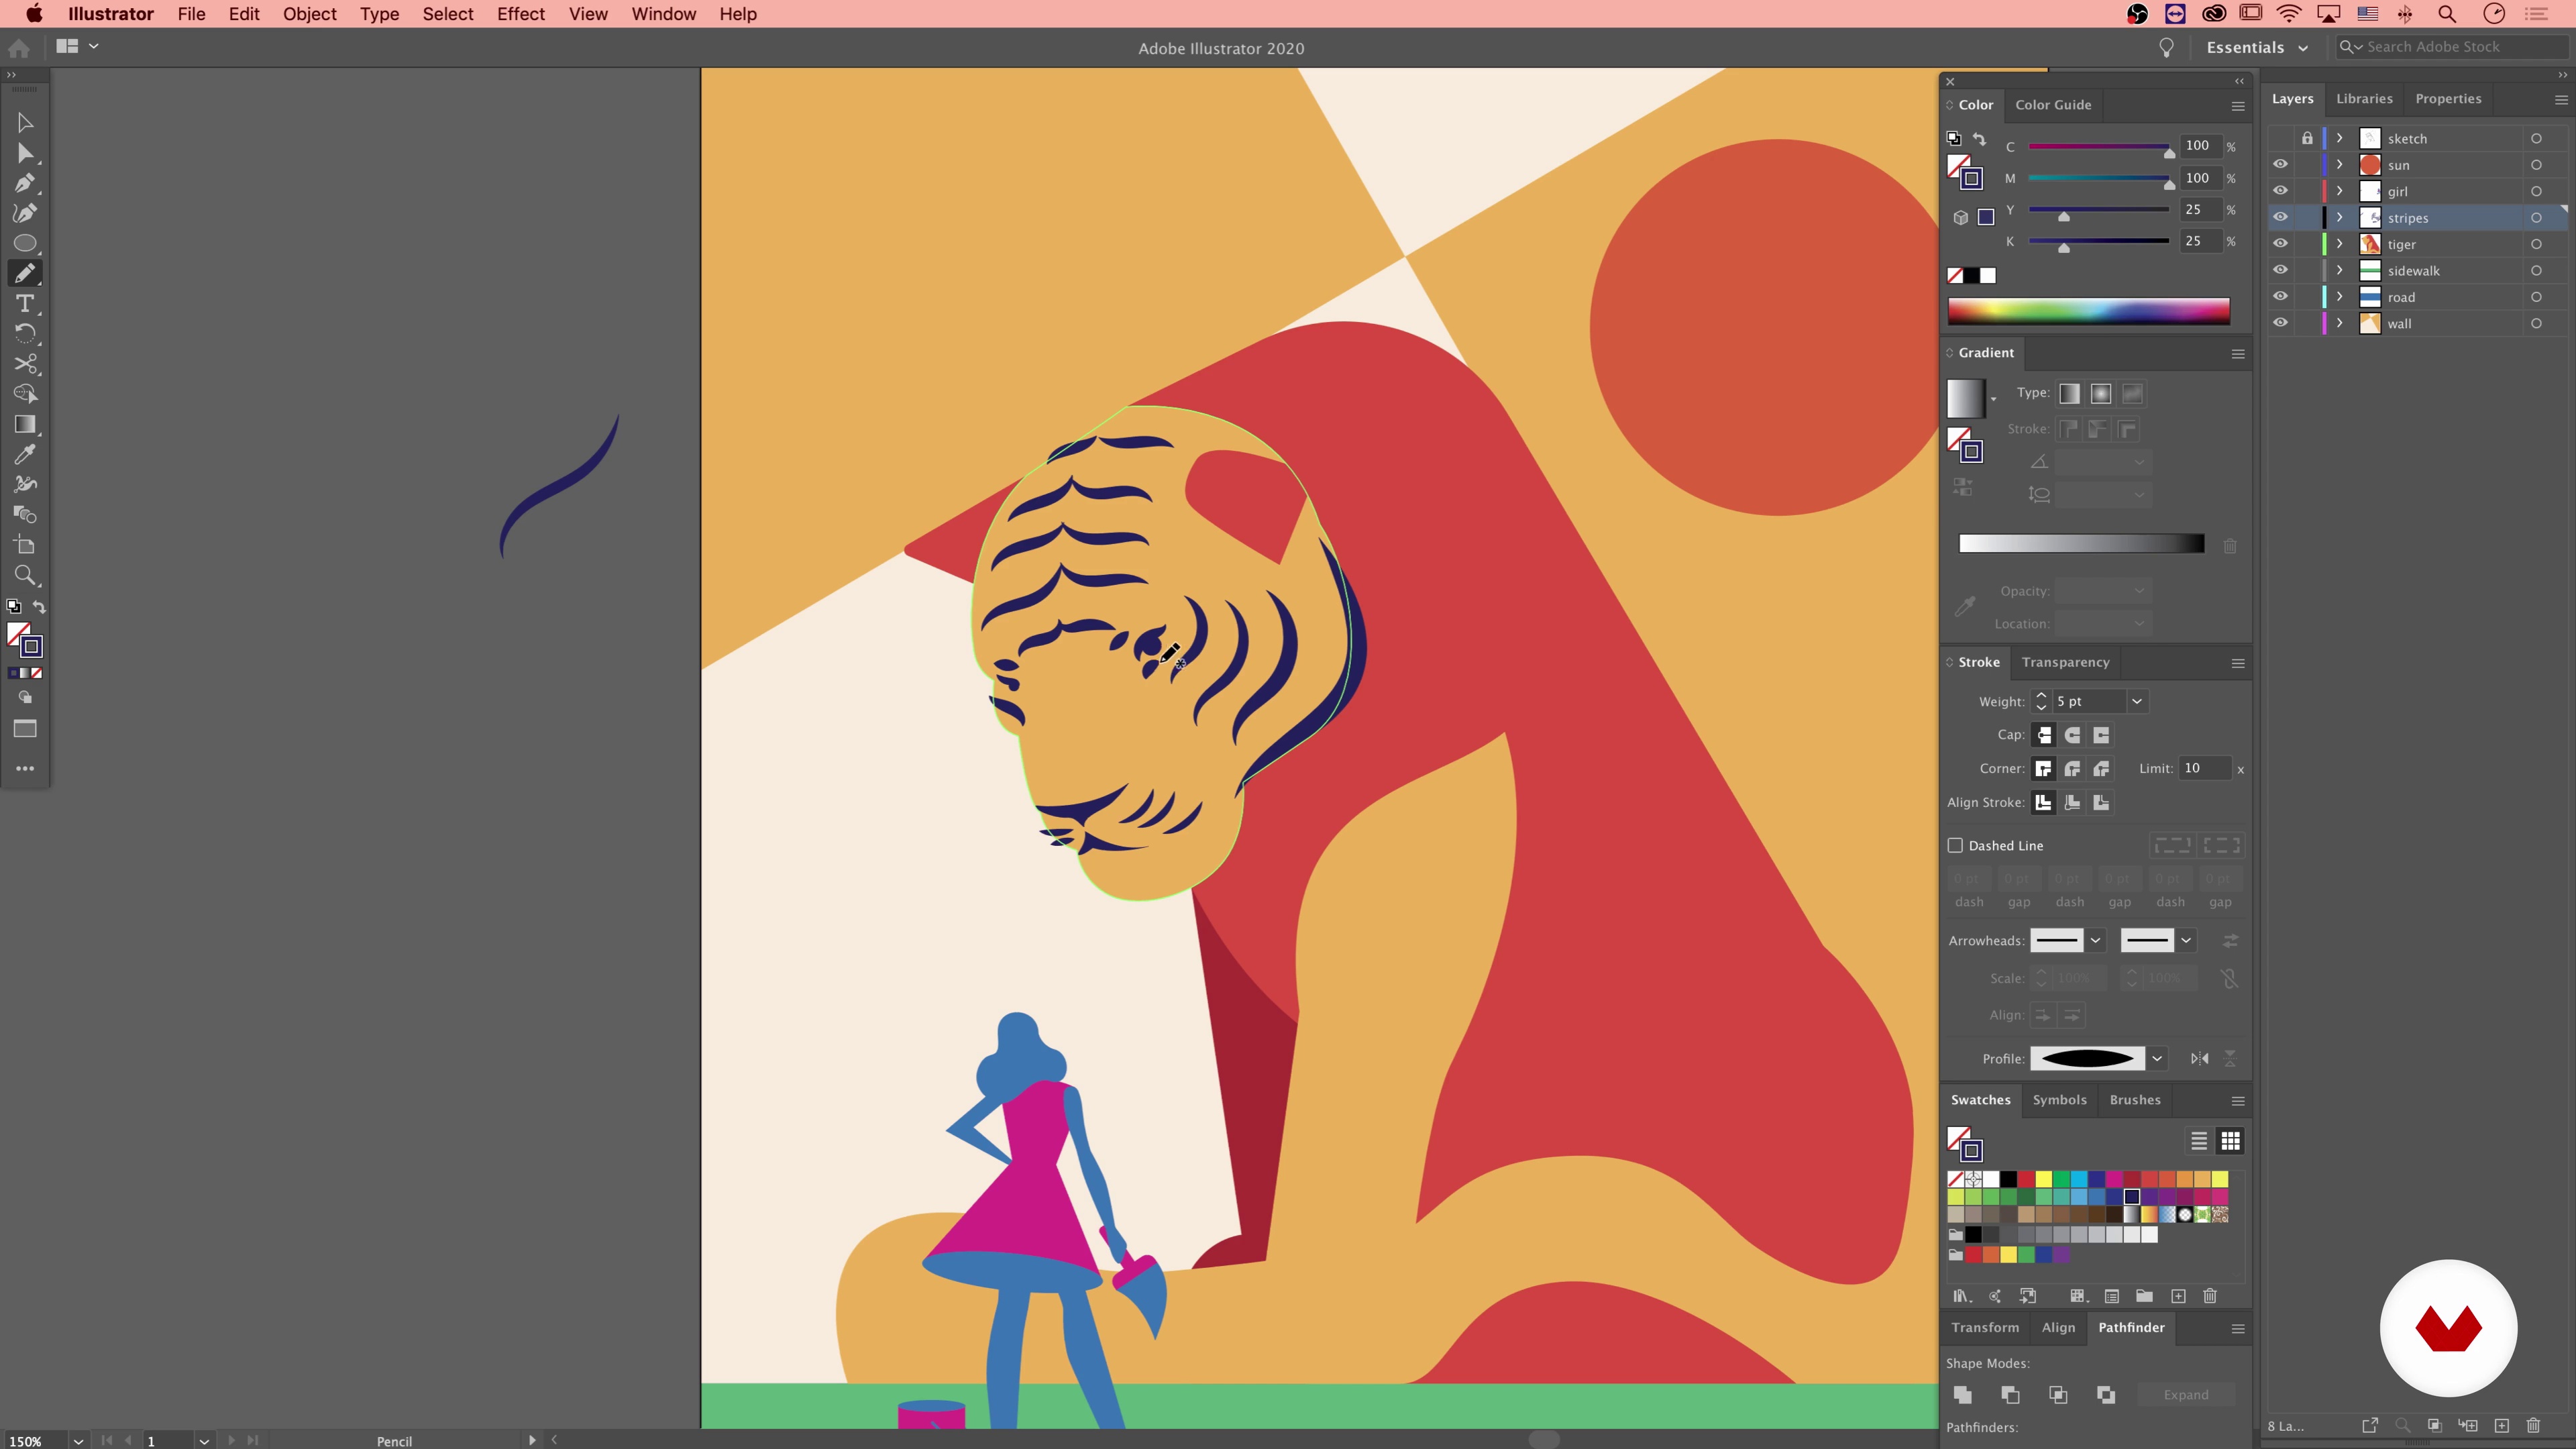
Task: Hide the tiger layer
Action: point(2280,243)
